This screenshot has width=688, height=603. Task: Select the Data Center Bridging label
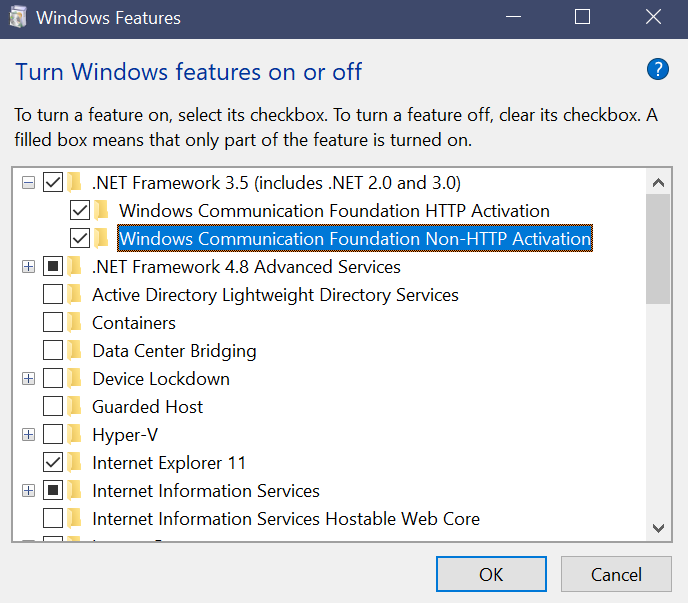(174, 351)
